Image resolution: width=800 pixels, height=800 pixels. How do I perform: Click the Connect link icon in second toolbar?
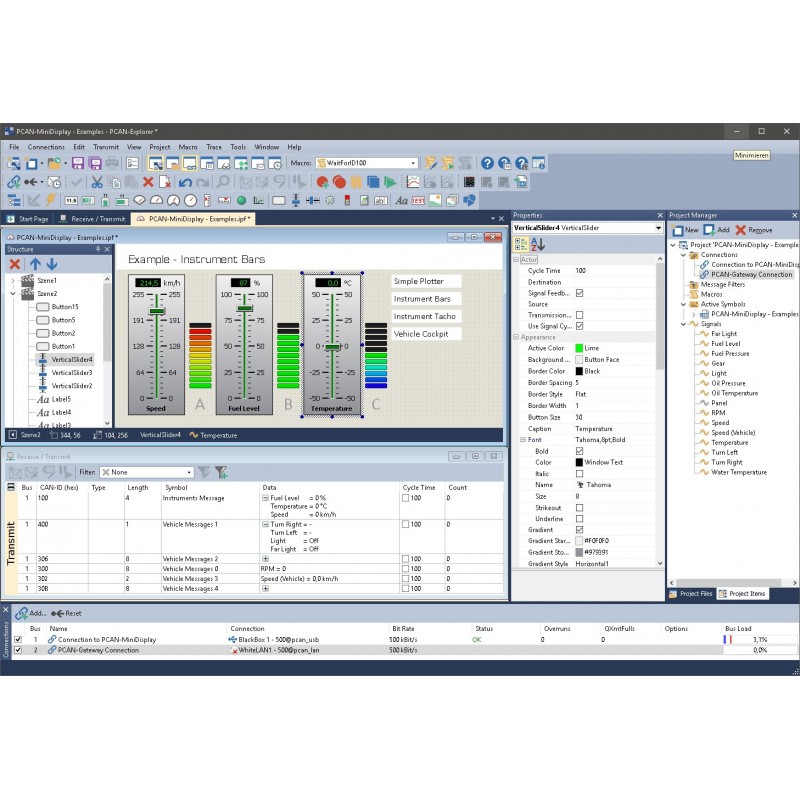coord(14,182)
